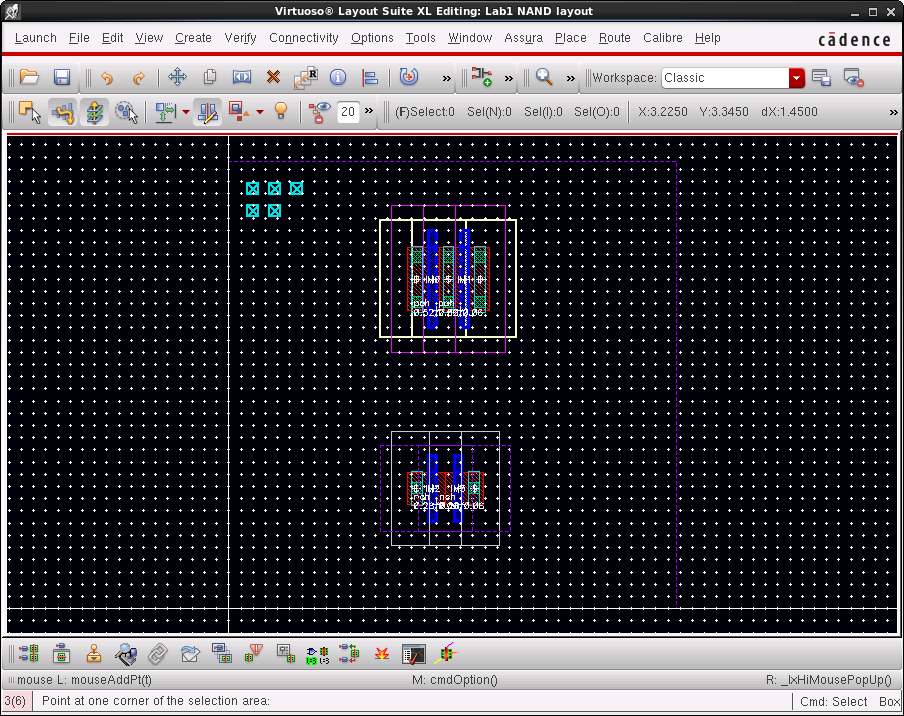Click the red explosion flatten icon
904x716 pixels.
pos(382,654)
